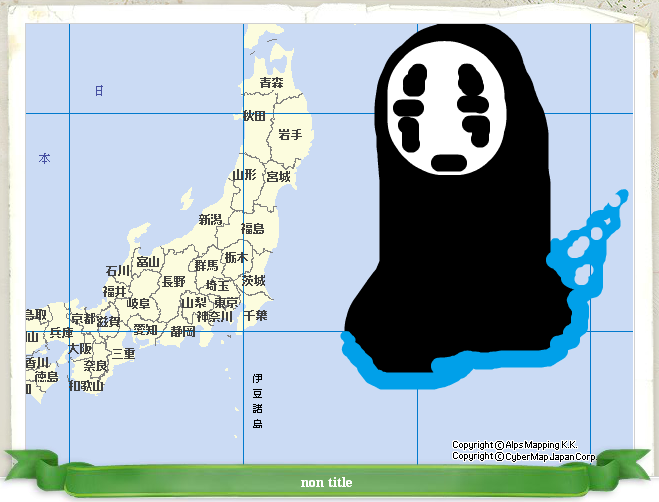
Task: Click the 長野 prefecture label
Action: [174, 282]
